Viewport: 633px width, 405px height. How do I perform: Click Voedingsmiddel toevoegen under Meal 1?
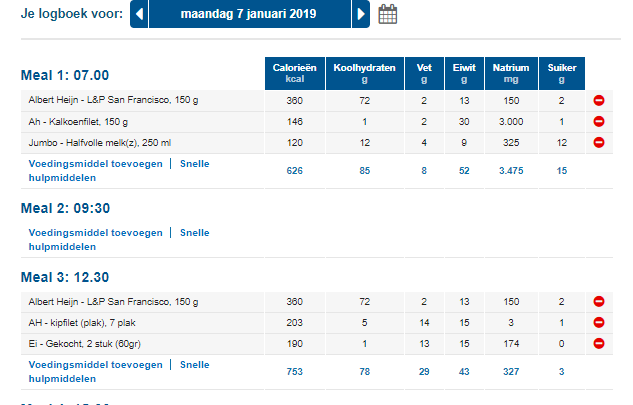(x=95, y=163)
